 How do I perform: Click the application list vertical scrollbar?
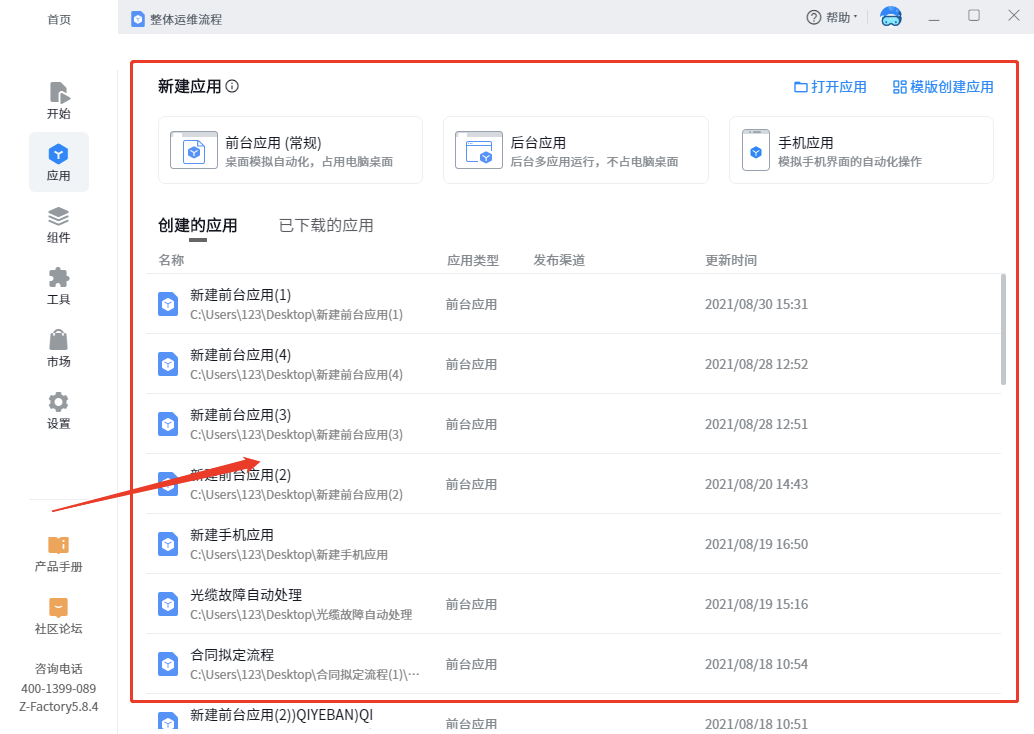(x=1003, y=329)
